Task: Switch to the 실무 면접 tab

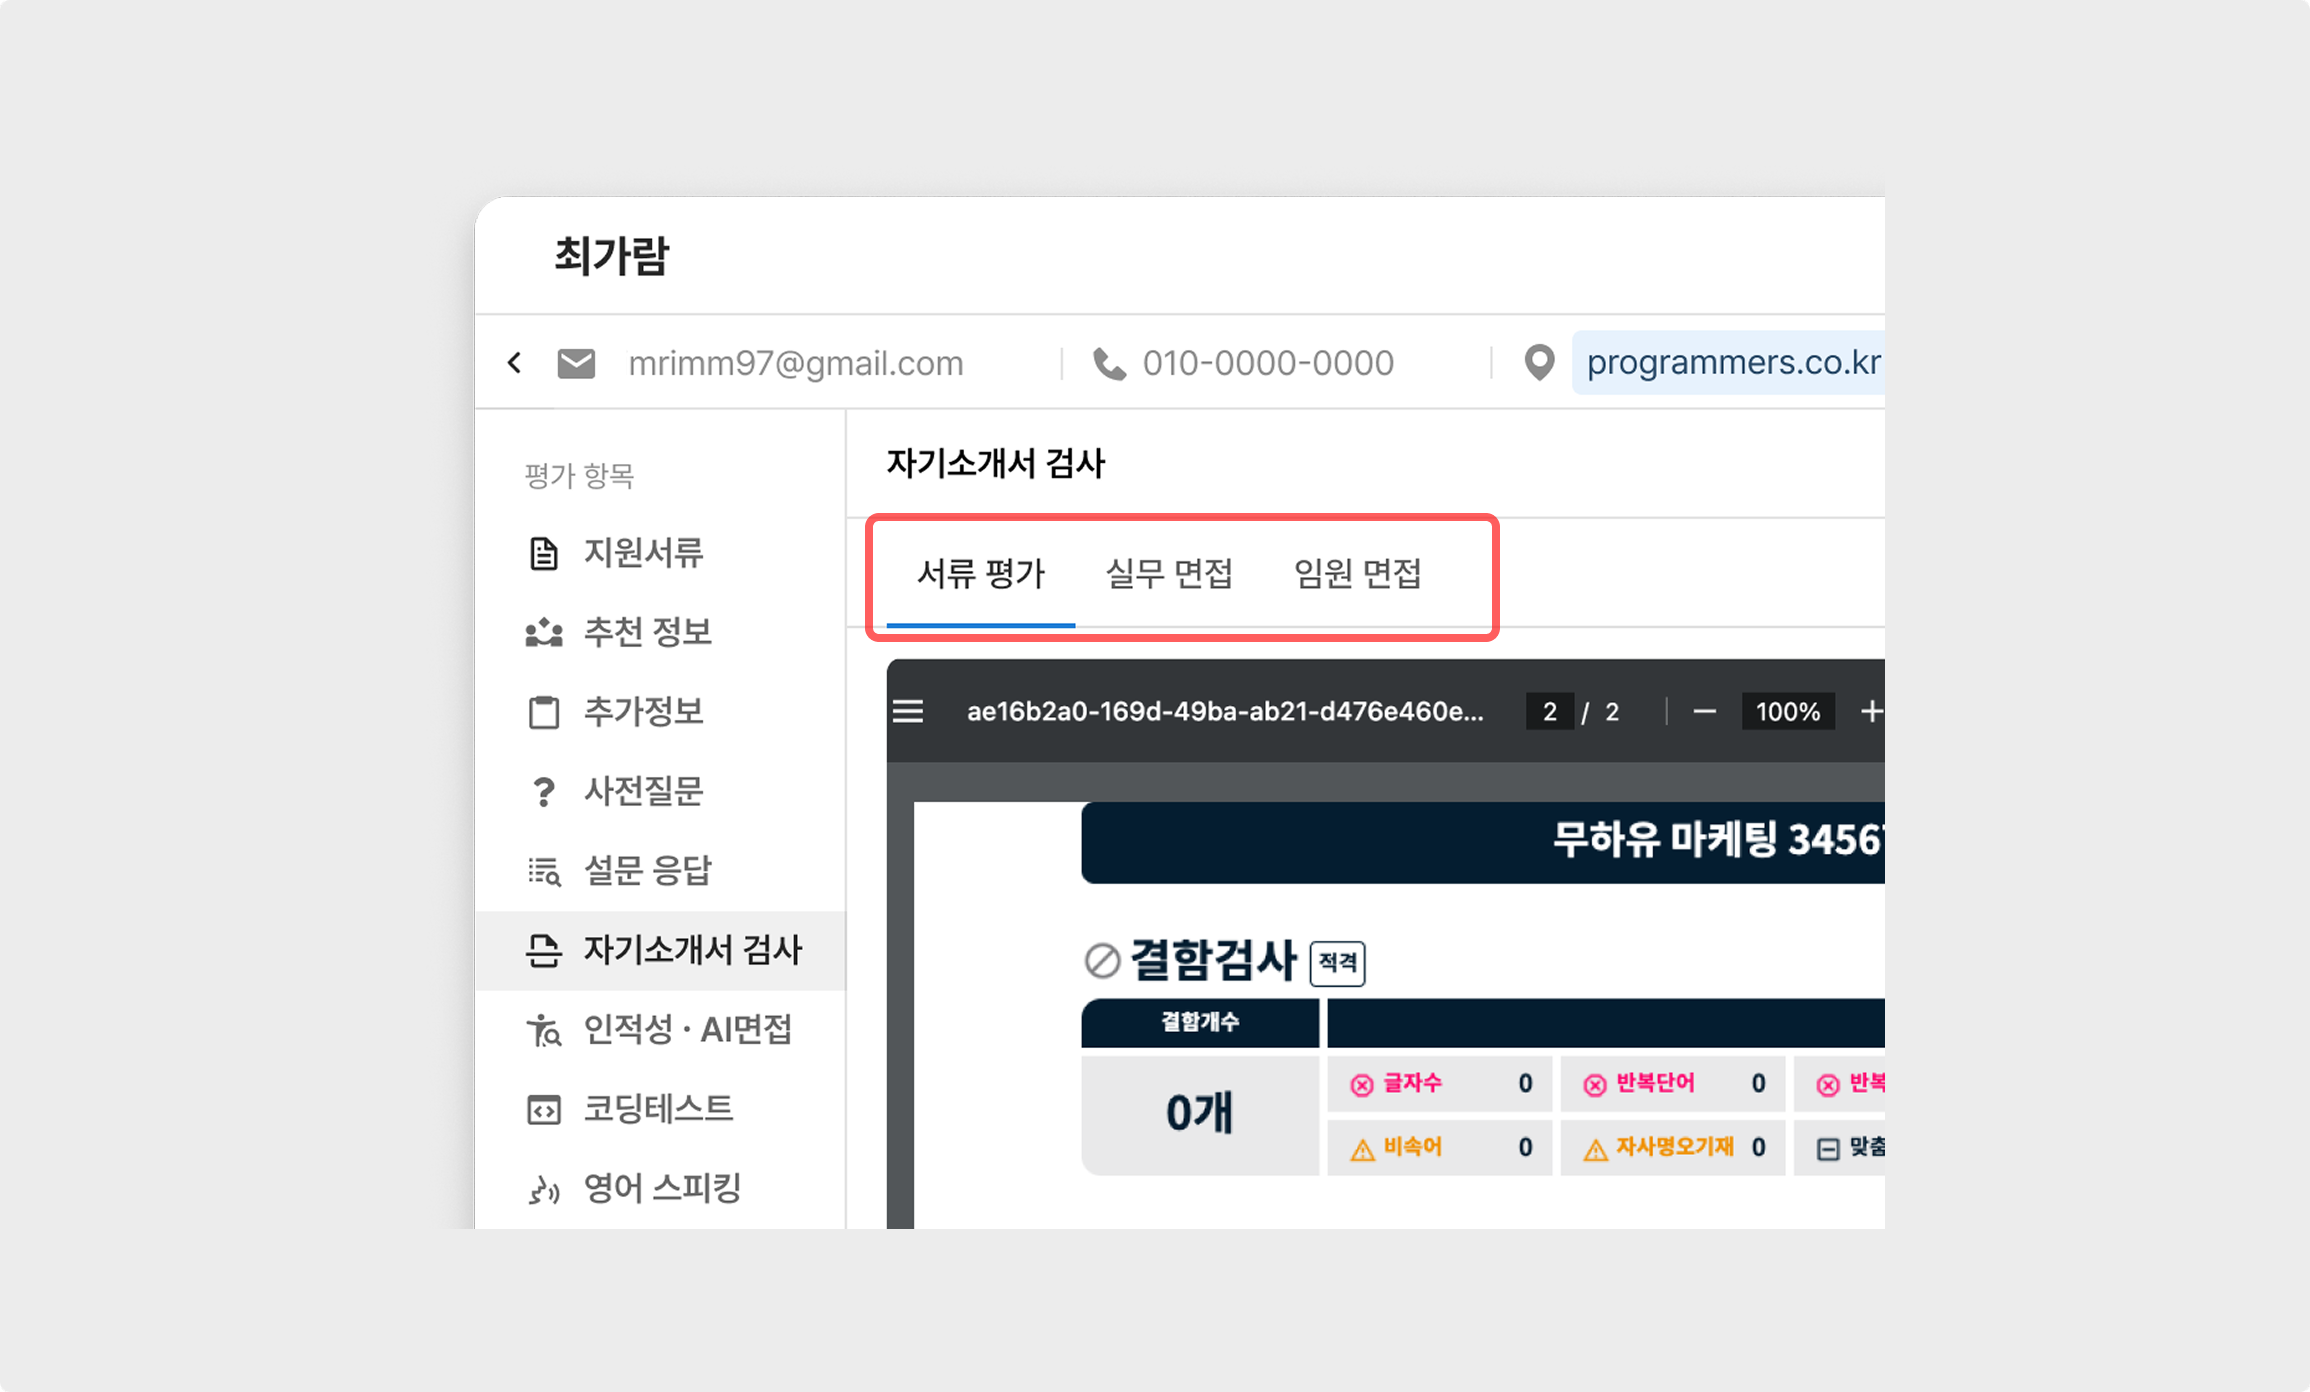Action: point(1168,574)
